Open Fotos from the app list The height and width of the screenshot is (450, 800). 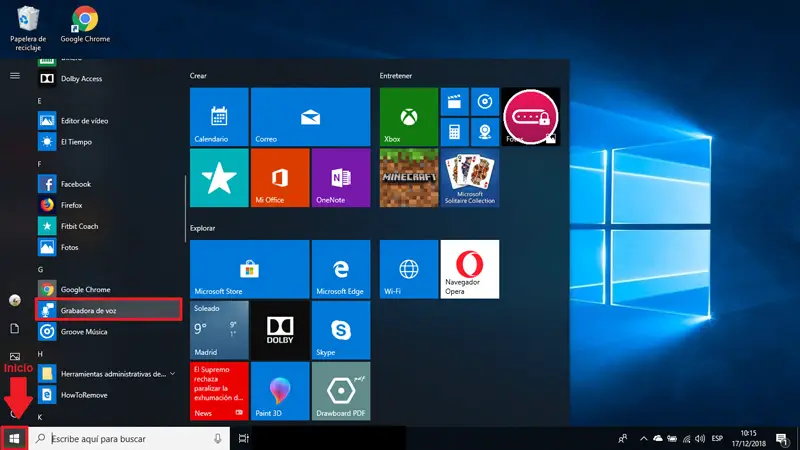click(x=108, y=247)
